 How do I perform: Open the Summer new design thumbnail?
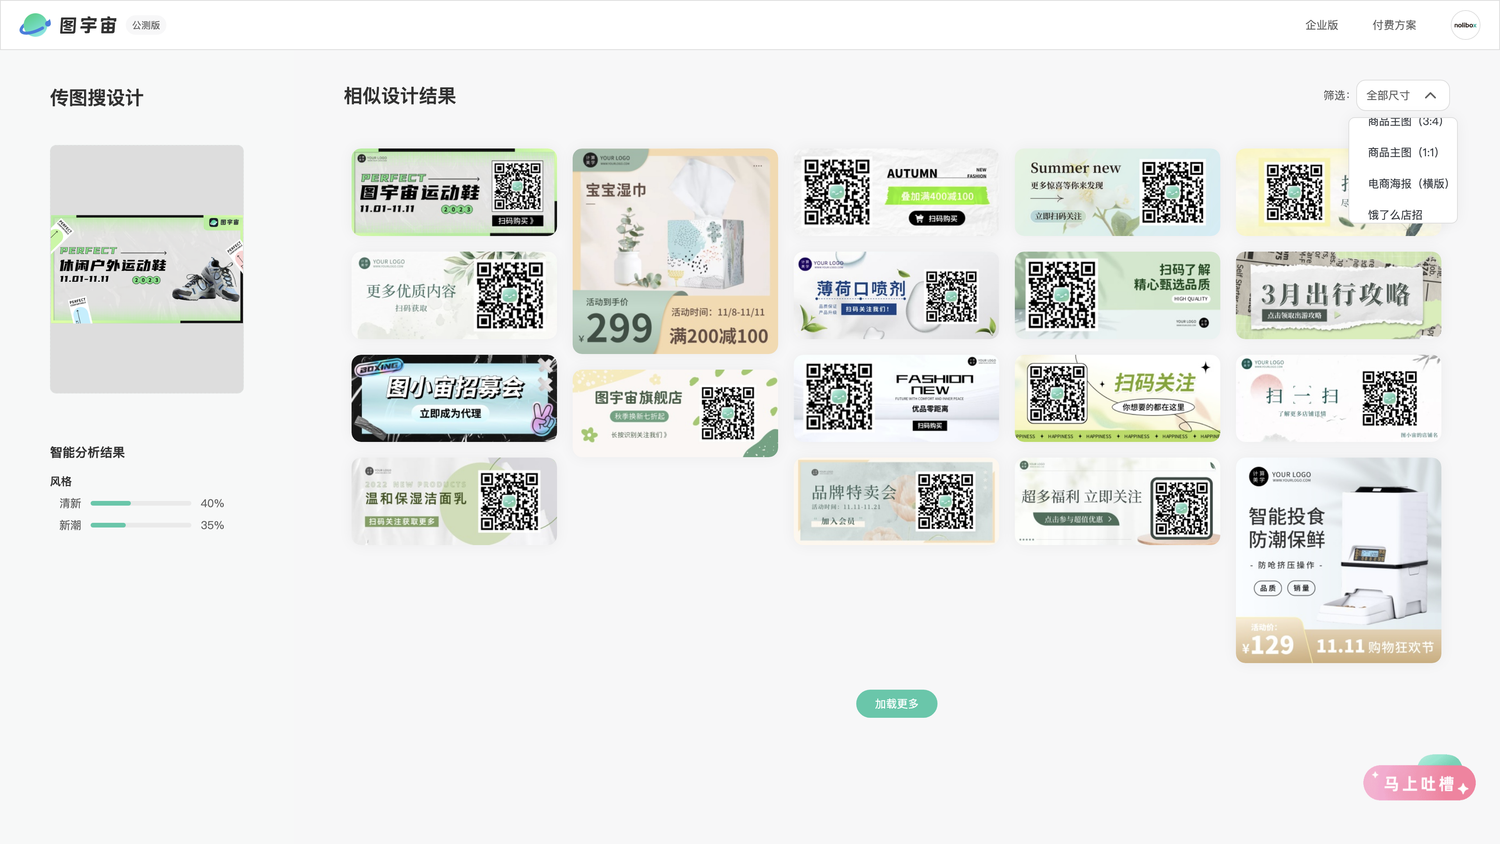pyautogui.click(x=1117, y=192)
